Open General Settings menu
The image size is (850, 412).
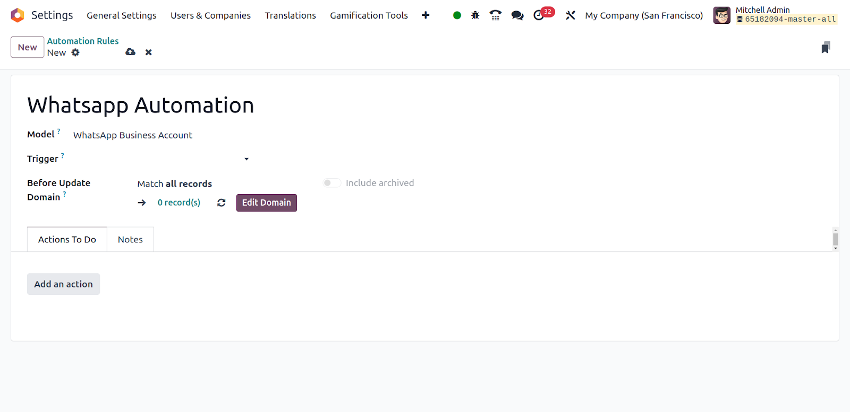click(x=121, y=16)
